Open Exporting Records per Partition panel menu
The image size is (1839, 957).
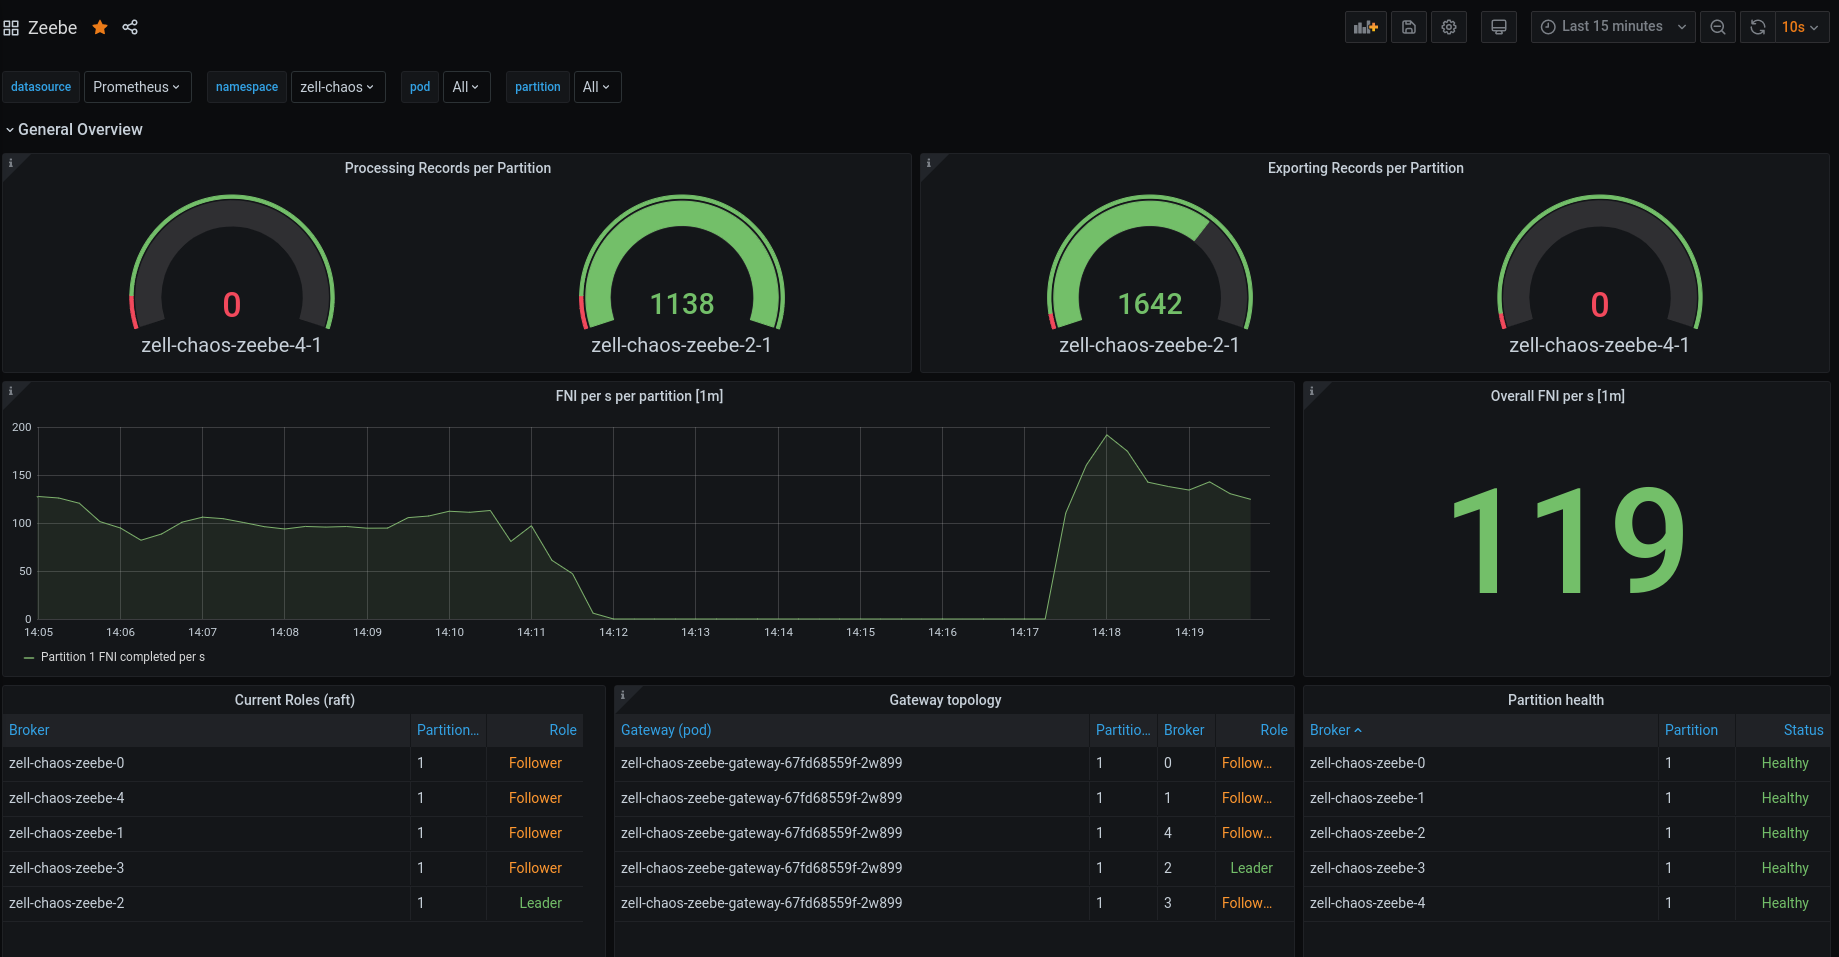tap(1366, 168)
